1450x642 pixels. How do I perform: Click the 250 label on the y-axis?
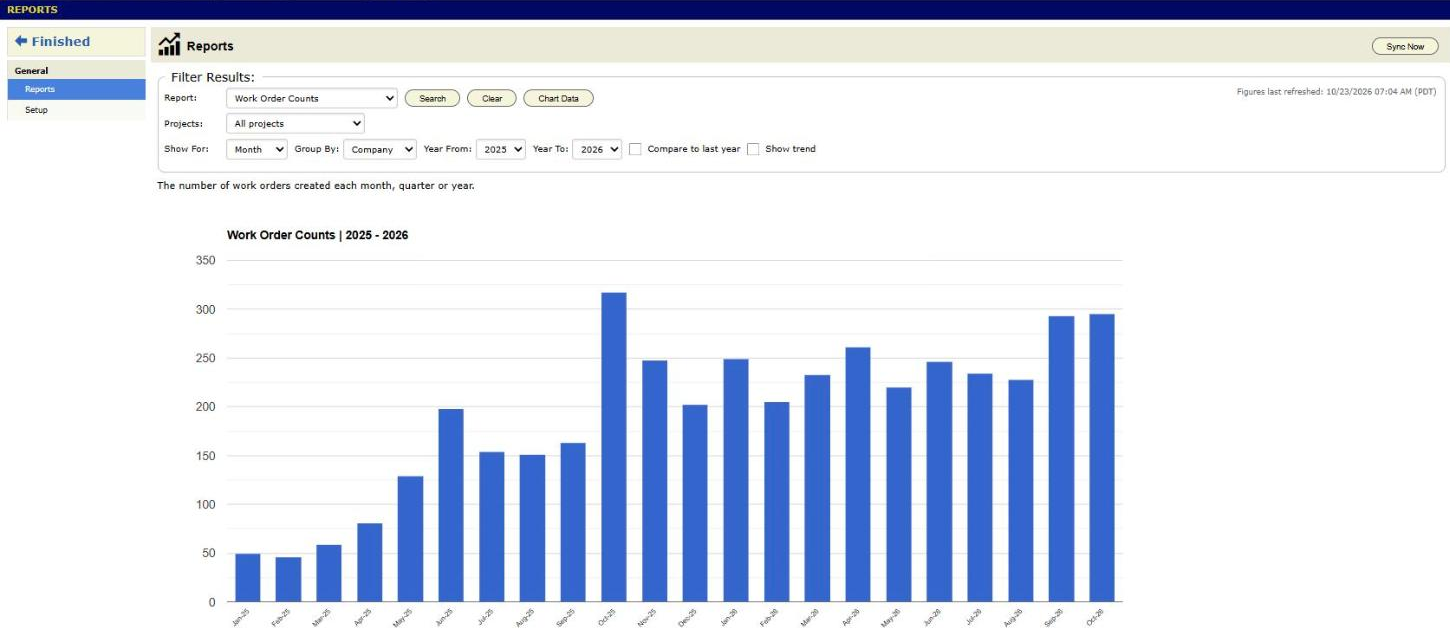(206, 358)
